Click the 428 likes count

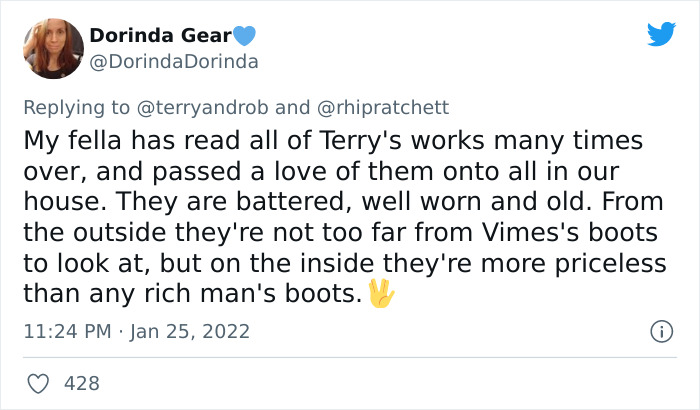click(81, 383)
